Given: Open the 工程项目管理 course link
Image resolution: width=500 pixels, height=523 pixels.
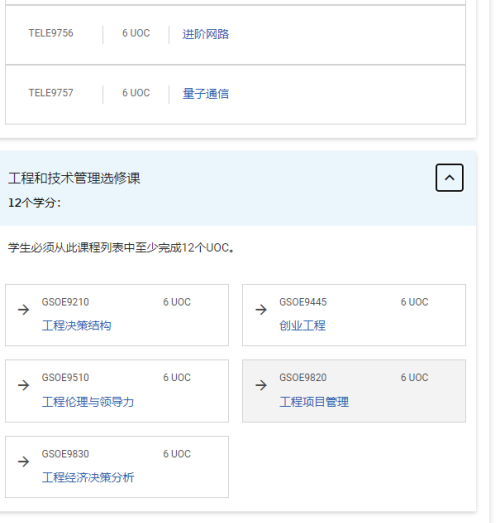Looking at the screenshot, I should [x=314, y=402].
